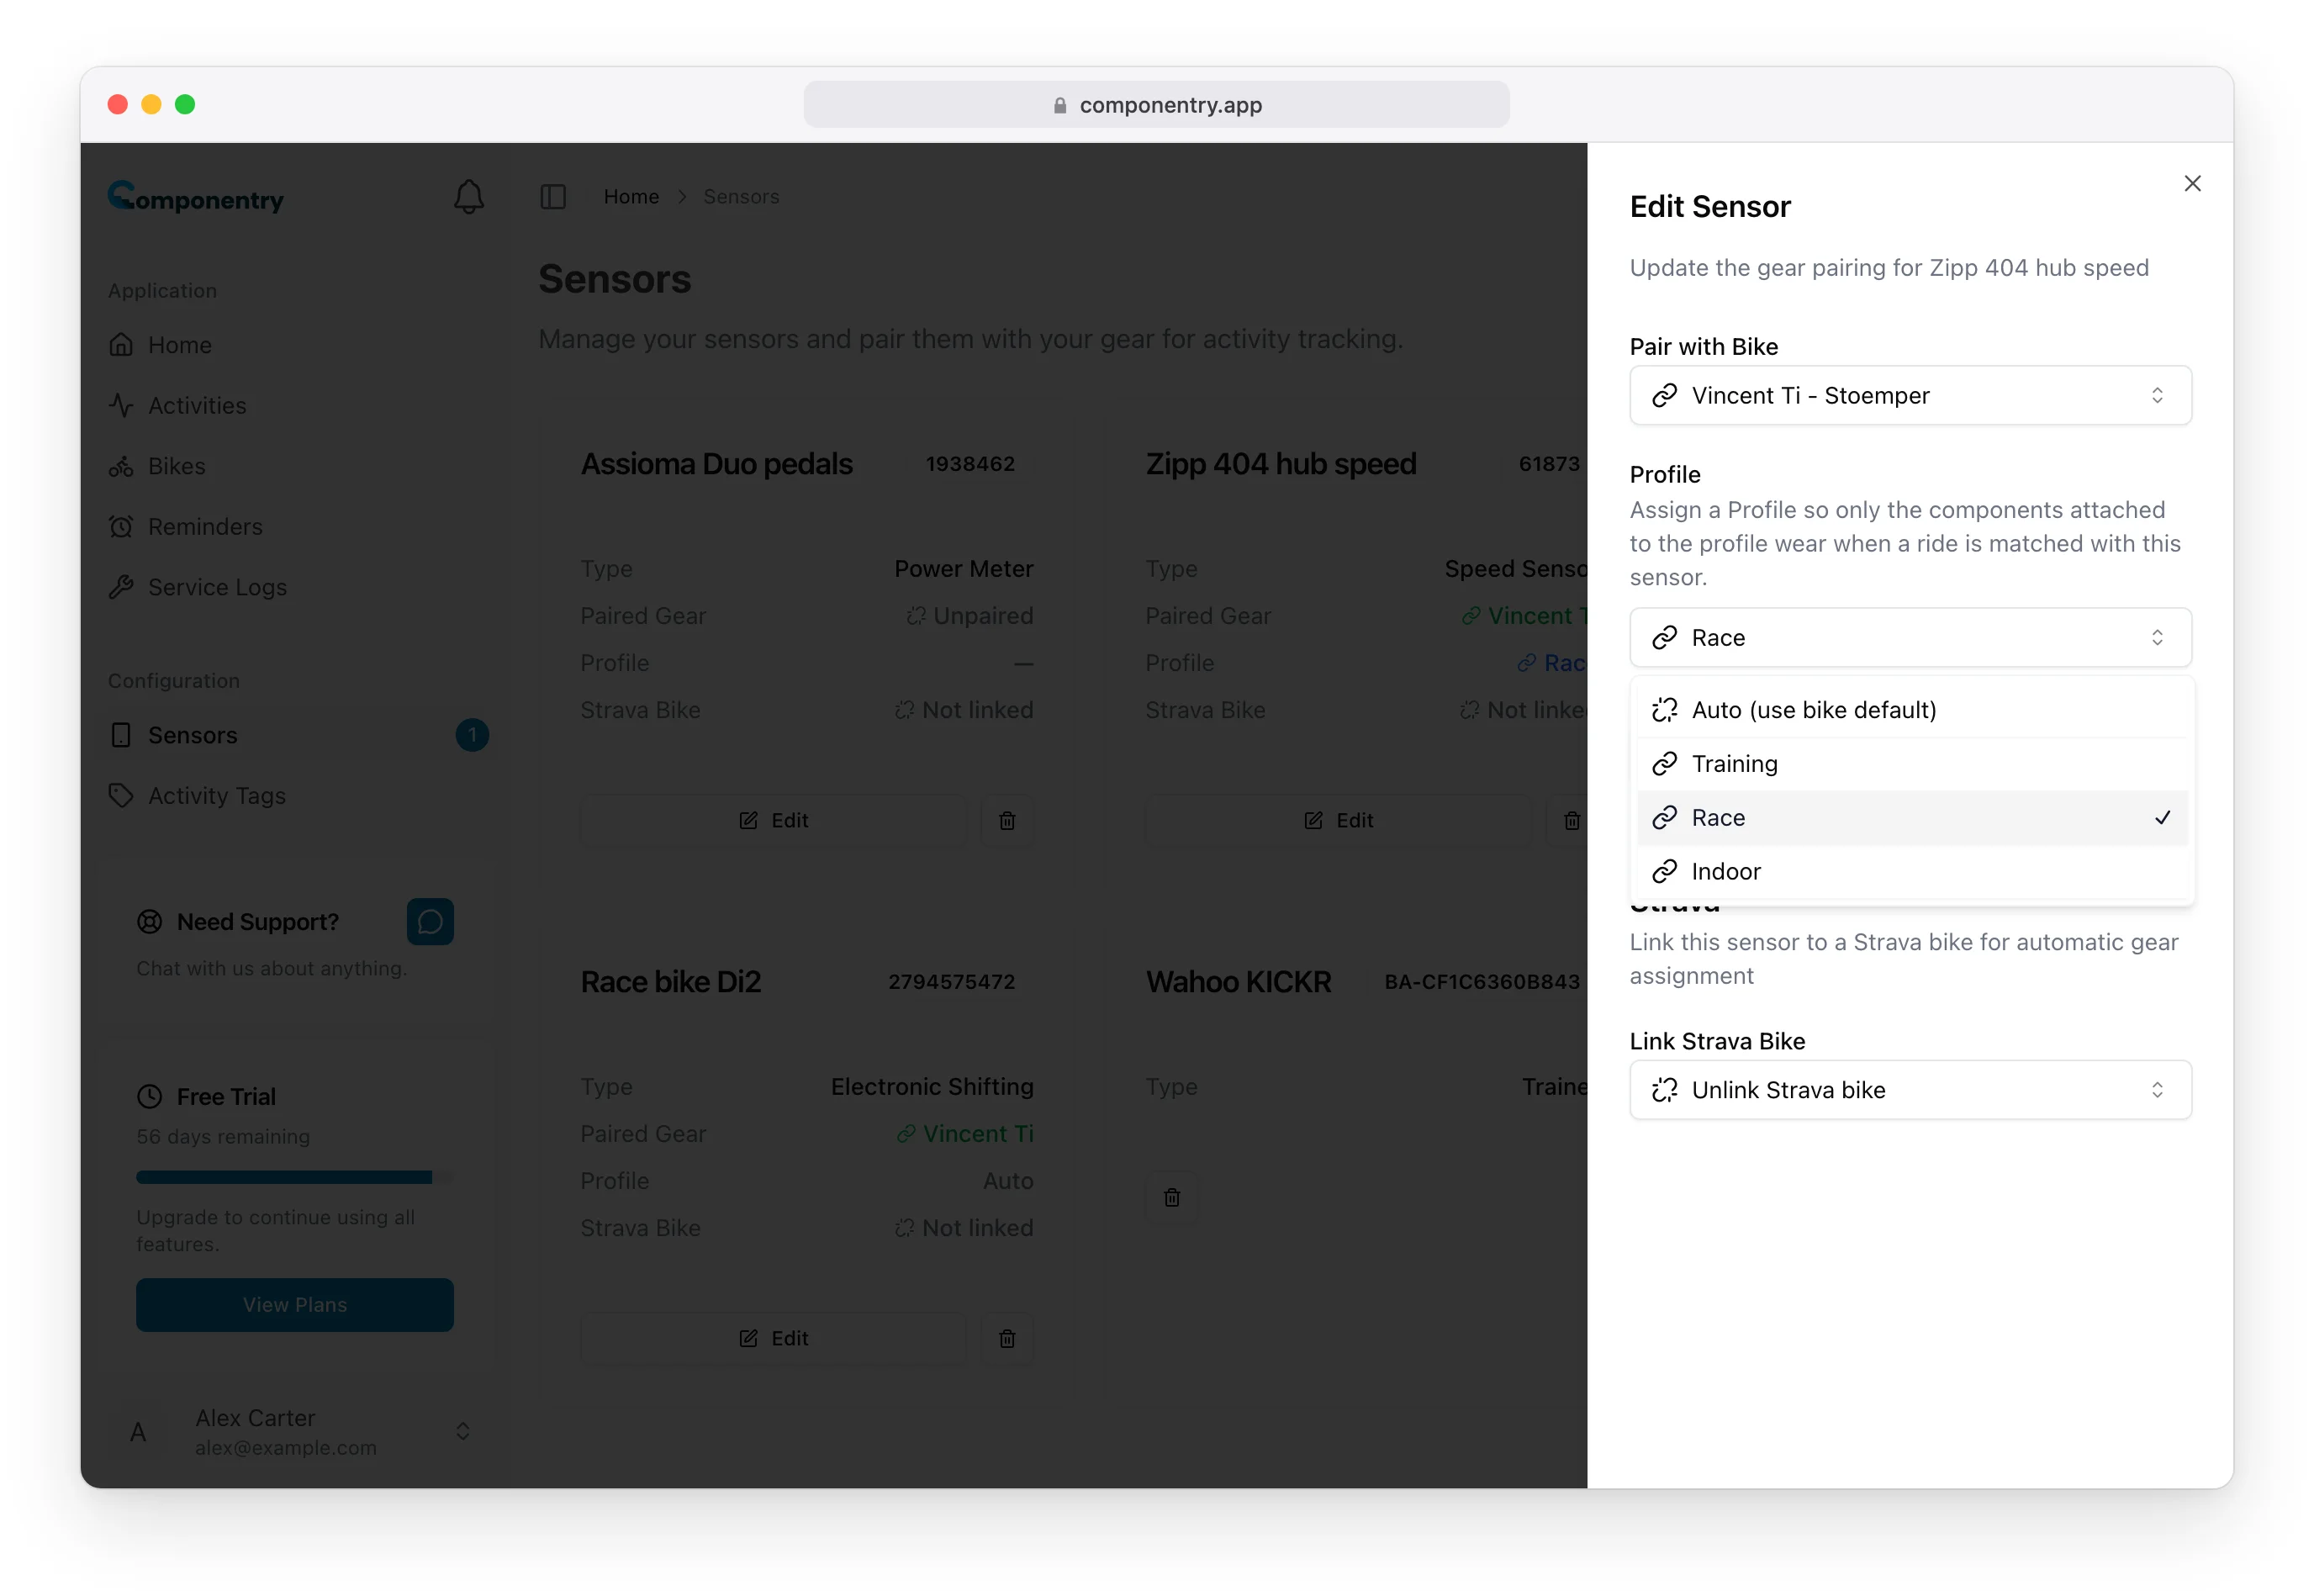This screenshot has height=1596, width=2314.
Task: Open the Alex Carter account switcher
Action: pos(296,1431)
